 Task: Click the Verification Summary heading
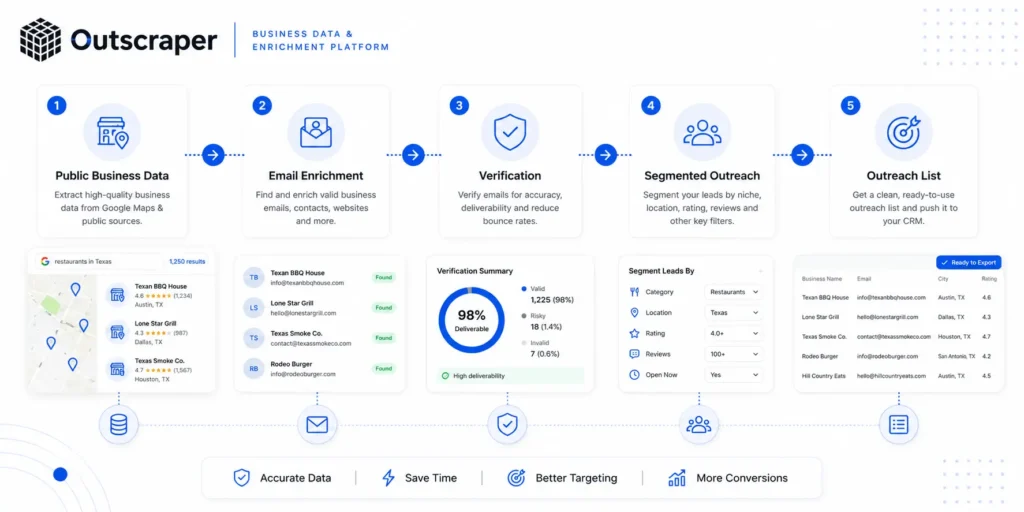click(x=475, y=271)
